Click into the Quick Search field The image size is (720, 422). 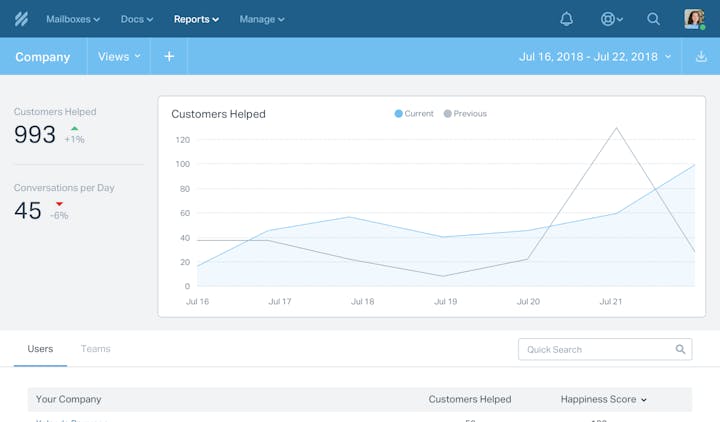pos(595,350)
